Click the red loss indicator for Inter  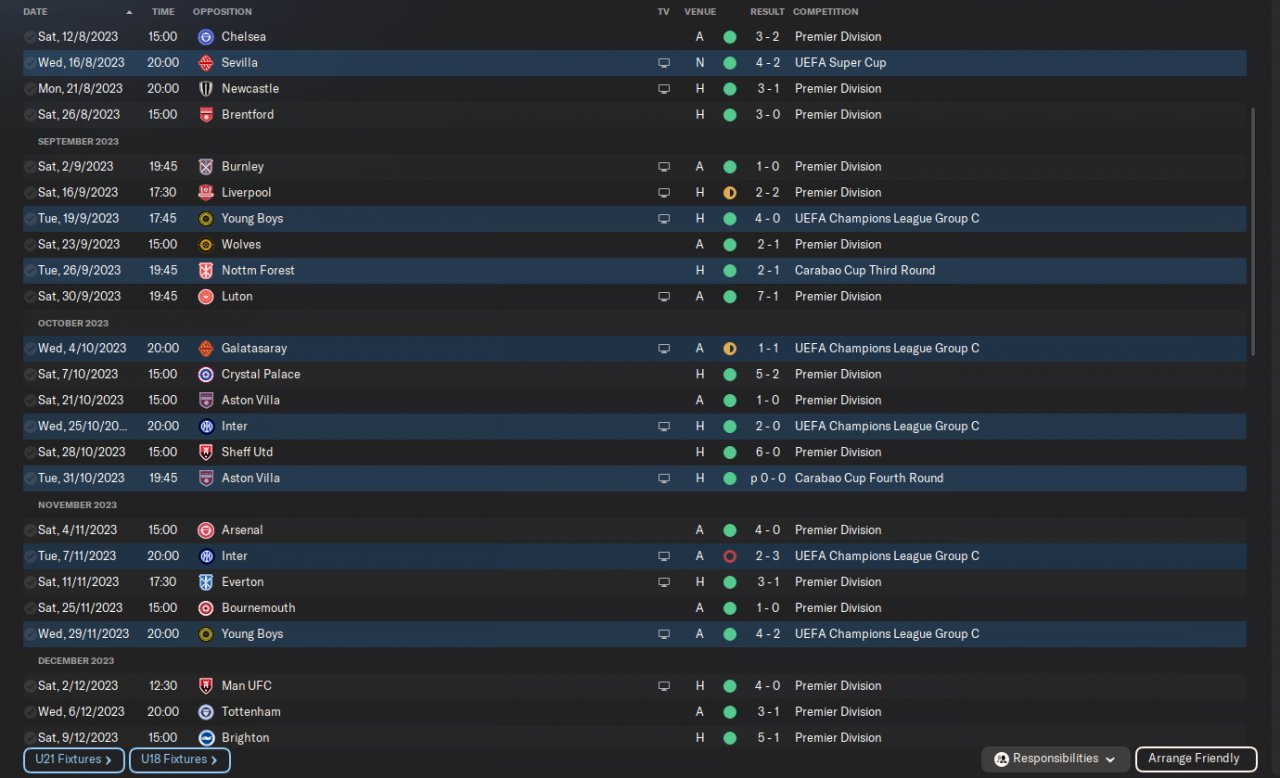pos(730,557)
